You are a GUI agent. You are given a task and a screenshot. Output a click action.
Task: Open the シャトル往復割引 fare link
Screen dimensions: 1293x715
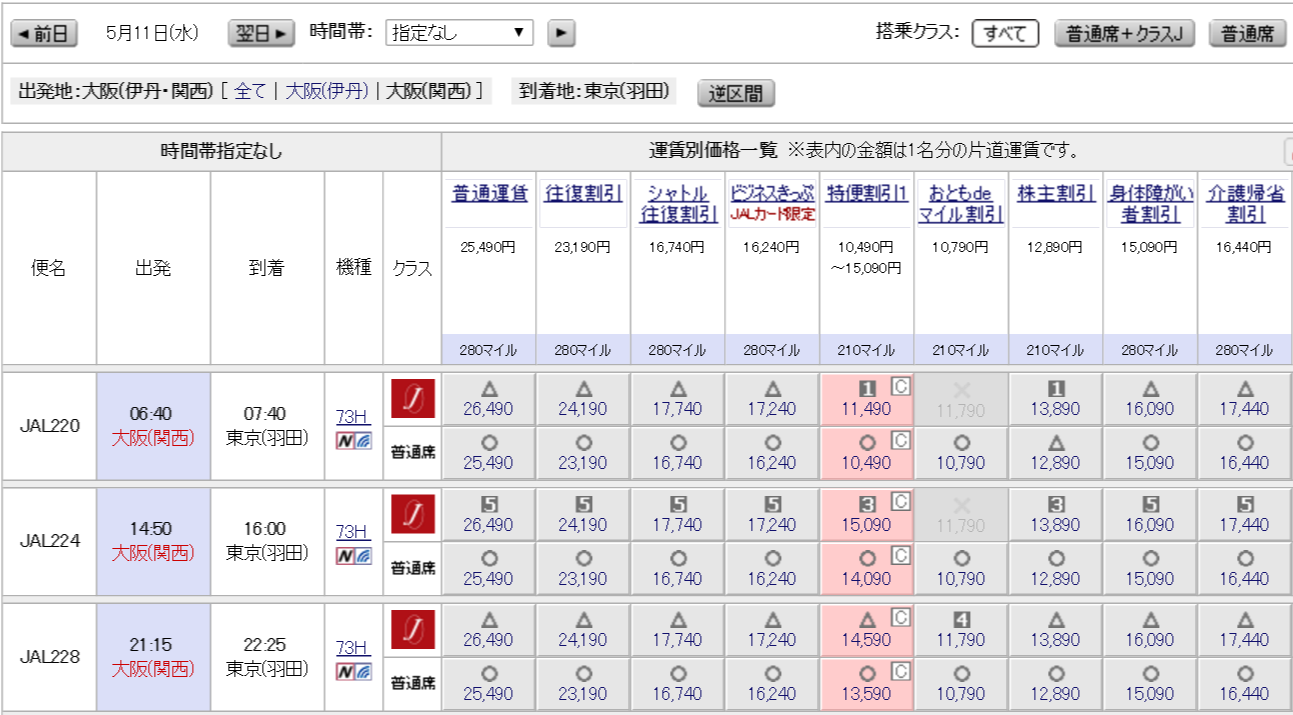[678, 204]
